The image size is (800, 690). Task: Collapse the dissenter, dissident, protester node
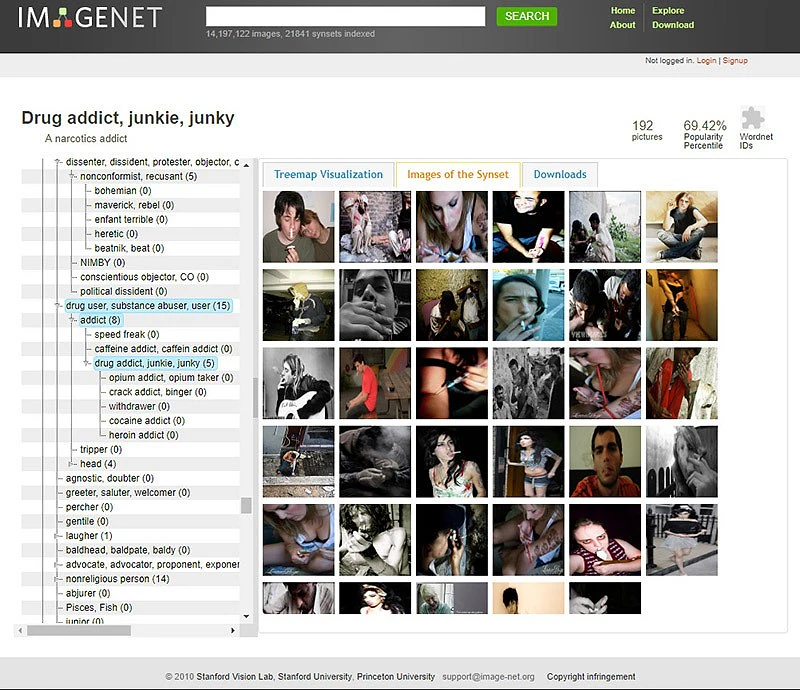click(57, 162)
